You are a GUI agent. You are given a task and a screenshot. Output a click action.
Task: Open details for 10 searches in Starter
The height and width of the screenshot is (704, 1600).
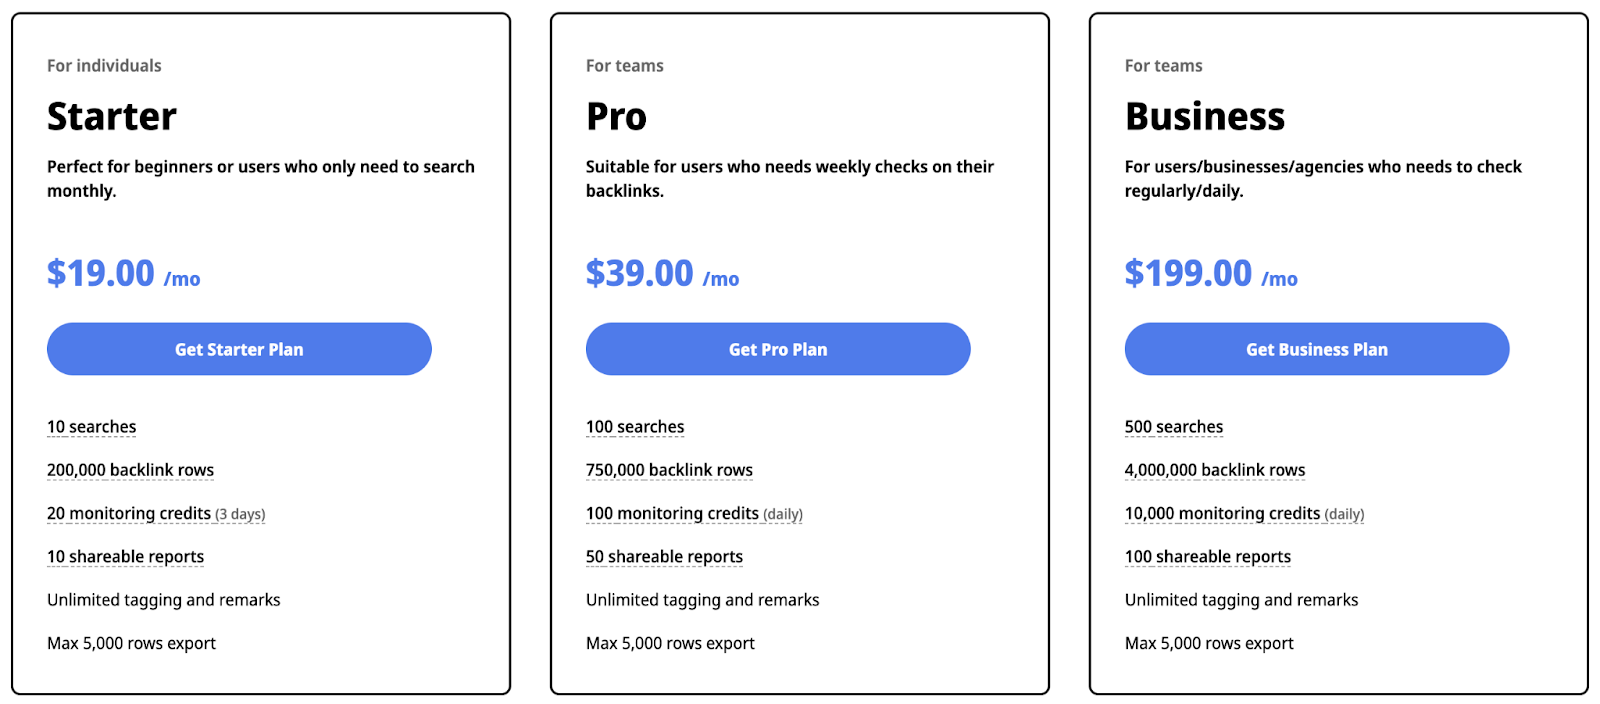coord(91,426)
